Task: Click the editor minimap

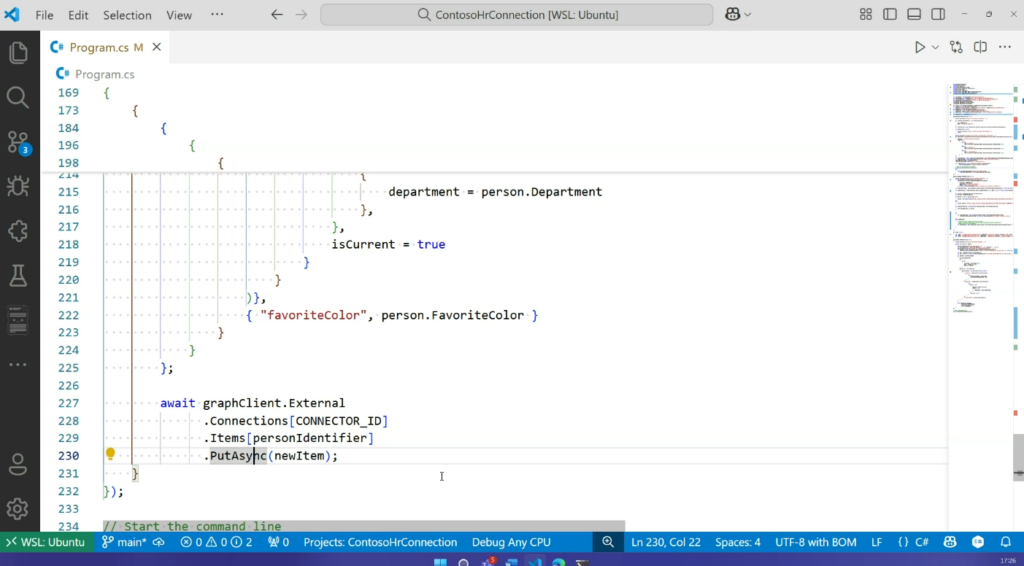Action: (982, 196)
